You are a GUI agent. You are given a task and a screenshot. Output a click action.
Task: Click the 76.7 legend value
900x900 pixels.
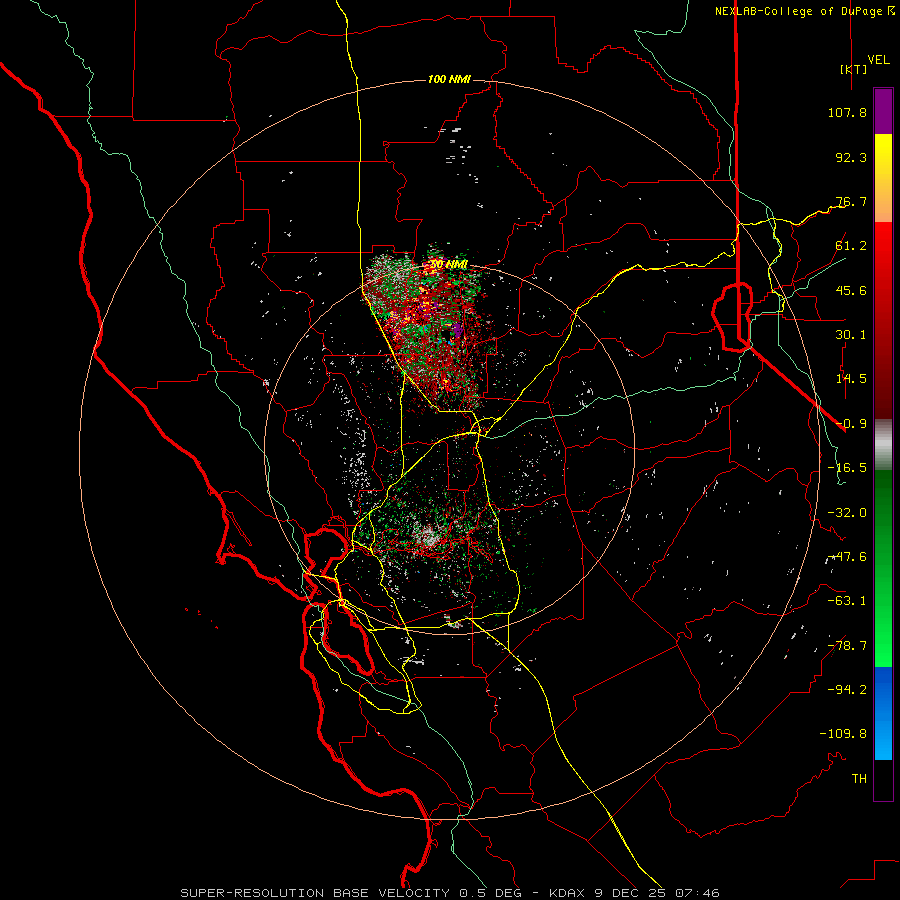coord(851,201)
